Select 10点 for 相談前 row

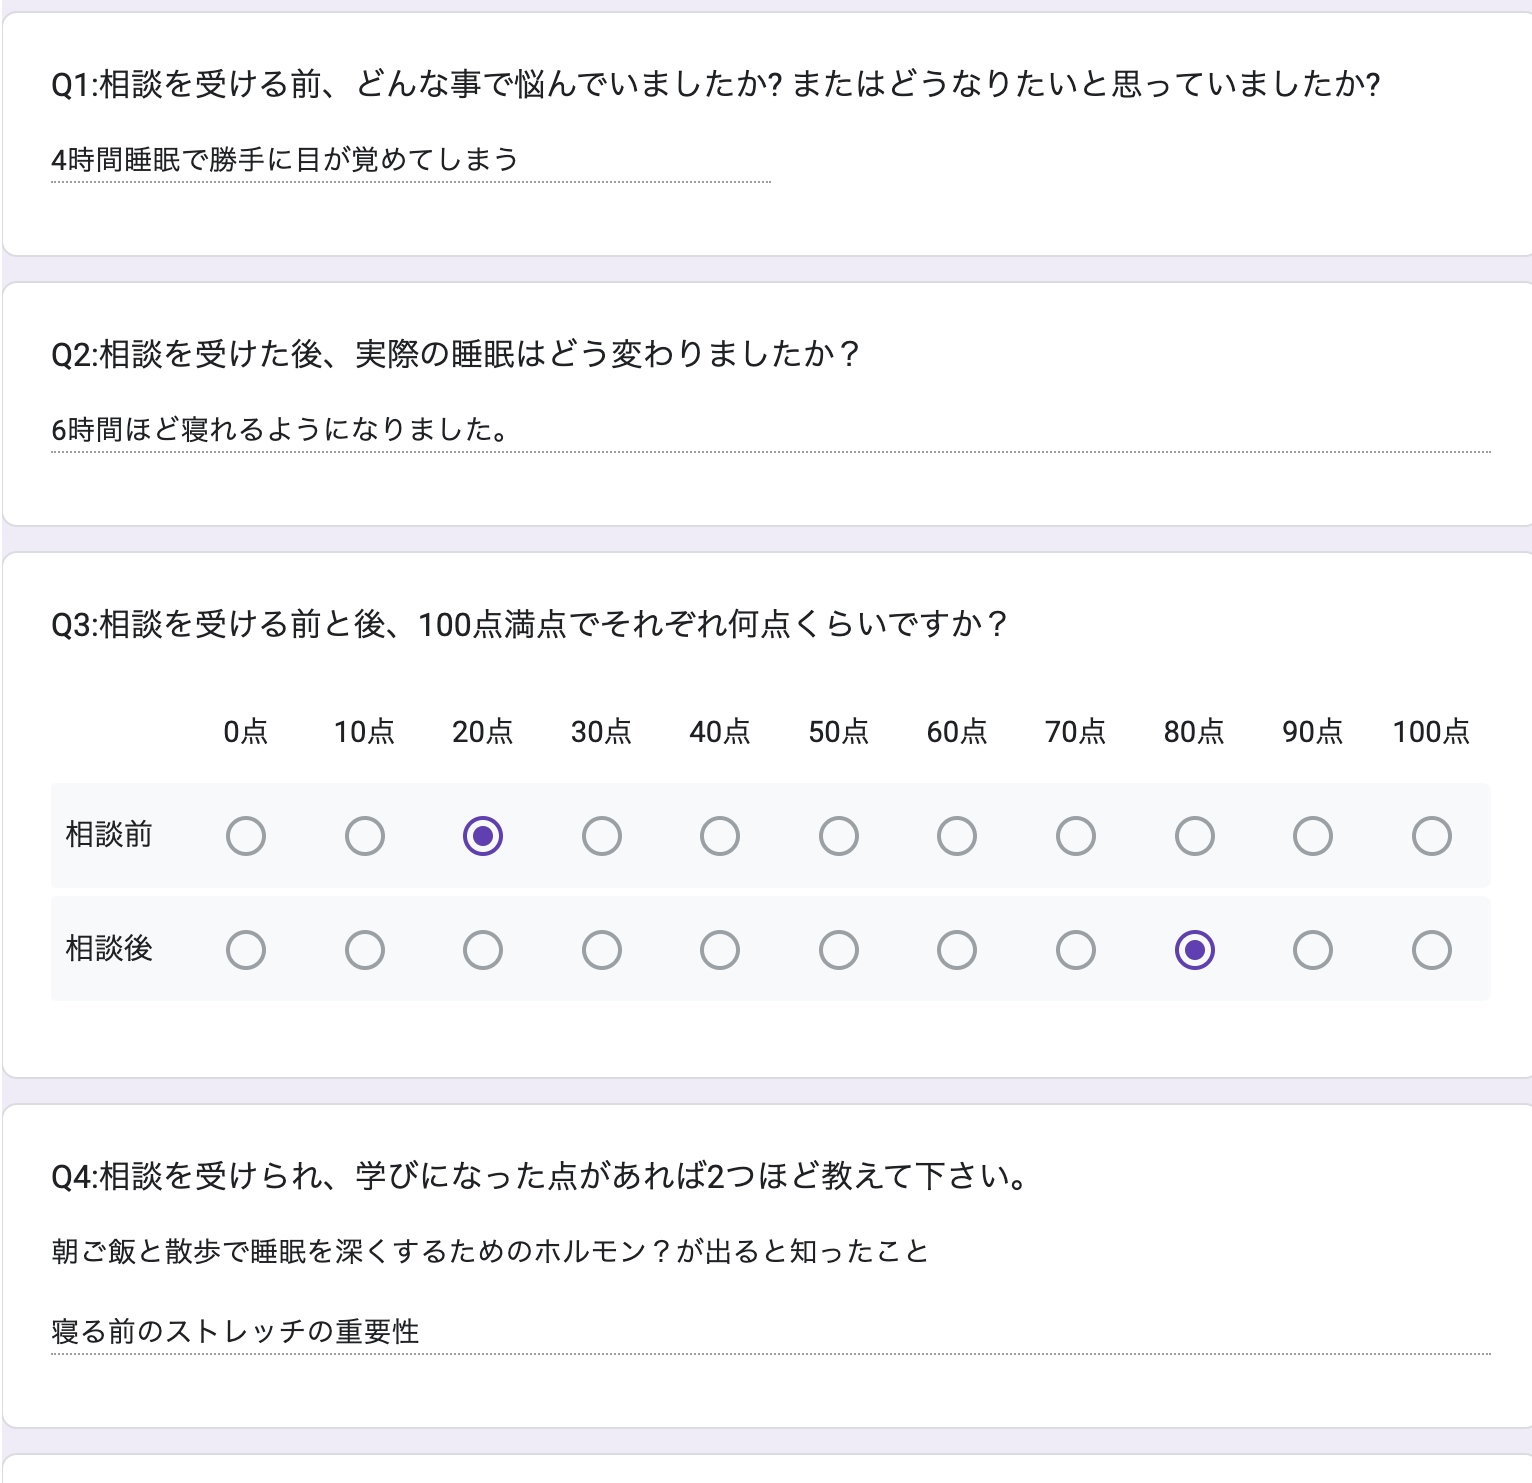(x=365, y=836)
